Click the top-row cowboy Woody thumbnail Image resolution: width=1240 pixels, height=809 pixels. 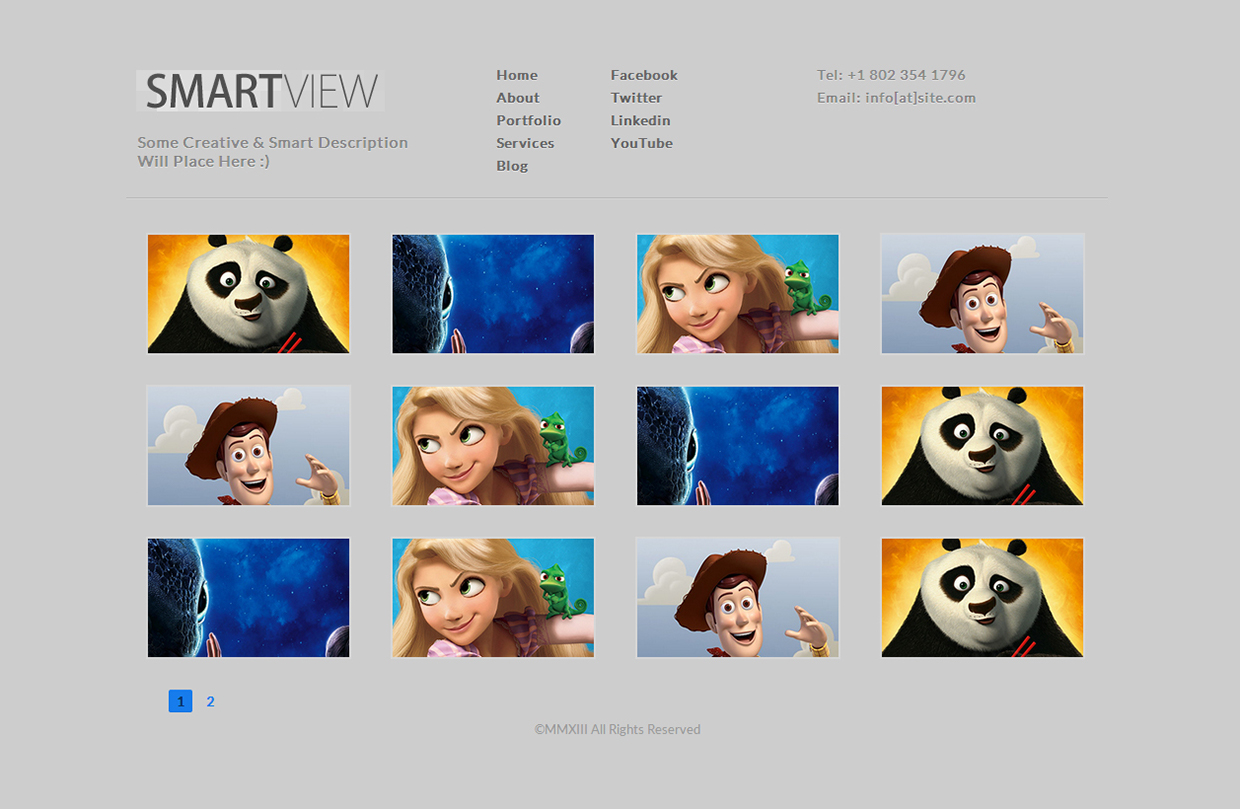pyautogui.click(x=982, y=294)
